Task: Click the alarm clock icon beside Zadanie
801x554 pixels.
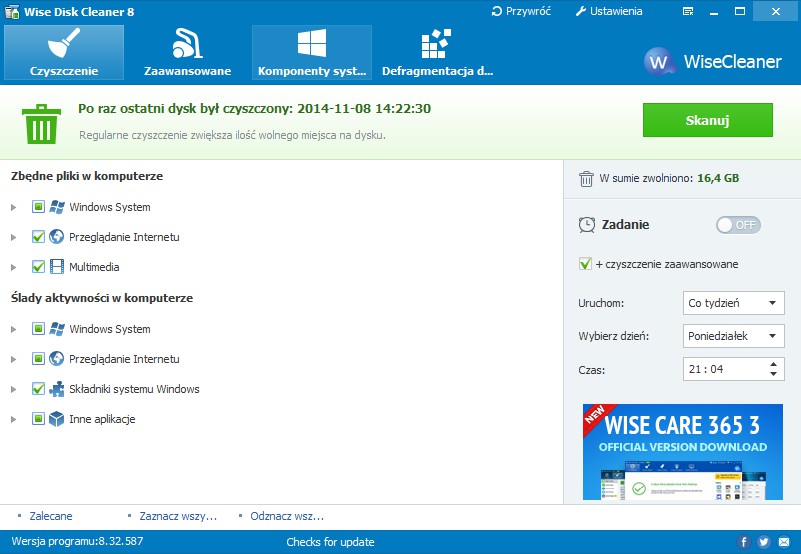Action: tap(586, 225)
